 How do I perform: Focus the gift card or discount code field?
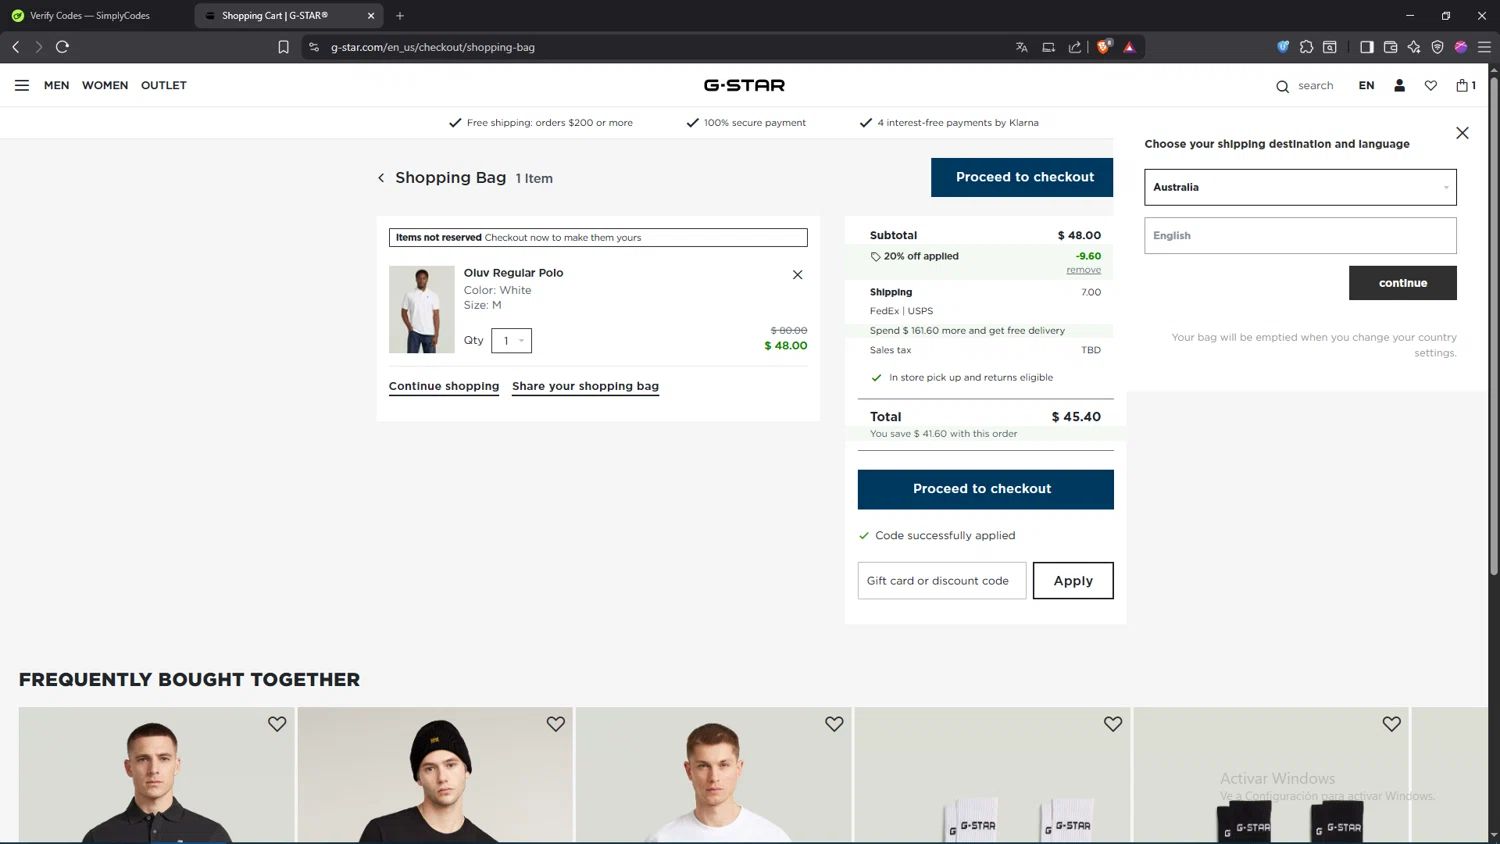(x=941, y=581)
